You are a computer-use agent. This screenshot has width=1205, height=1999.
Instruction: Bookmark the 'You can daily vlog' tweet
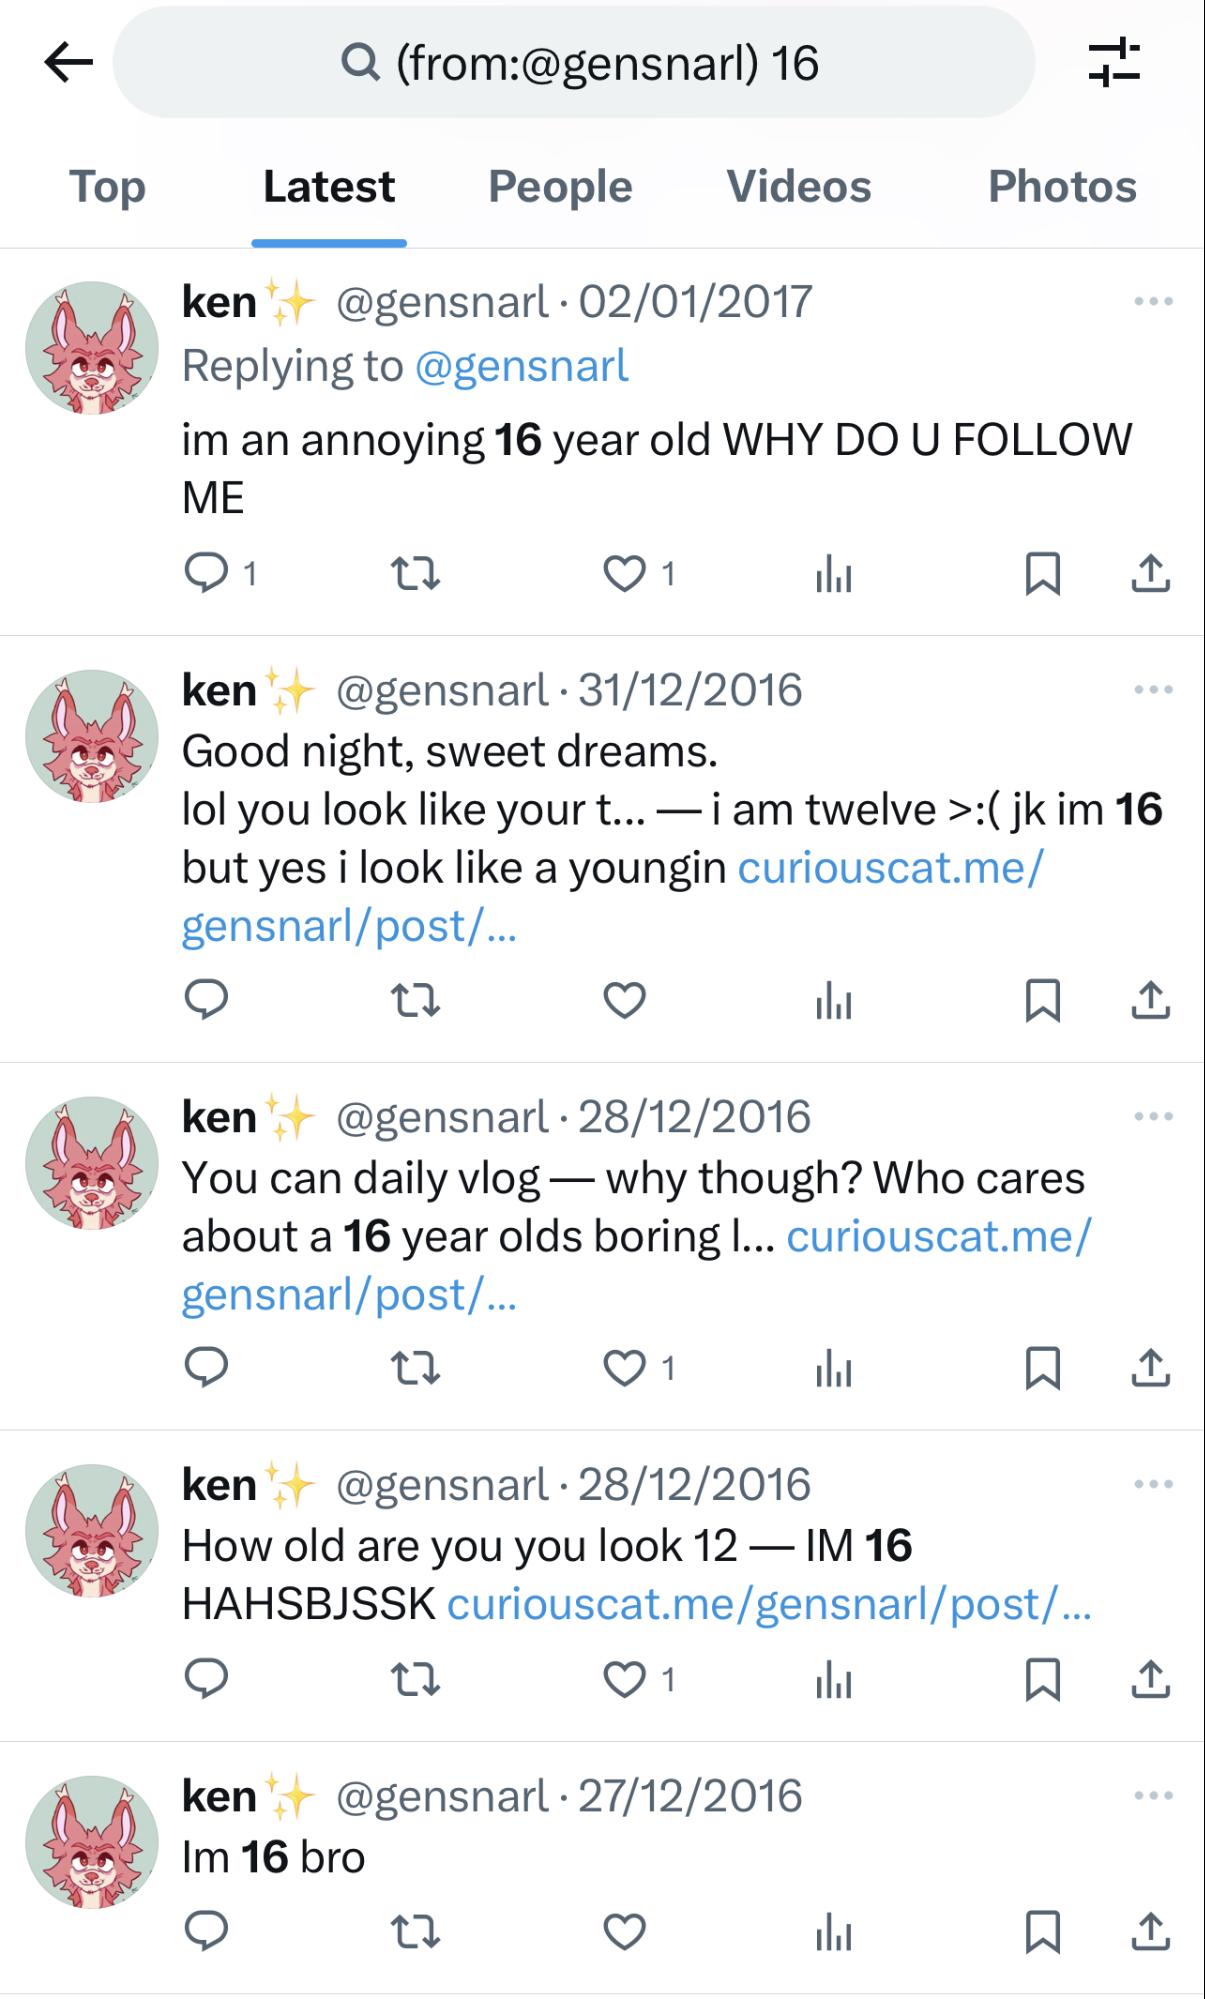tap(1042, 1368)
